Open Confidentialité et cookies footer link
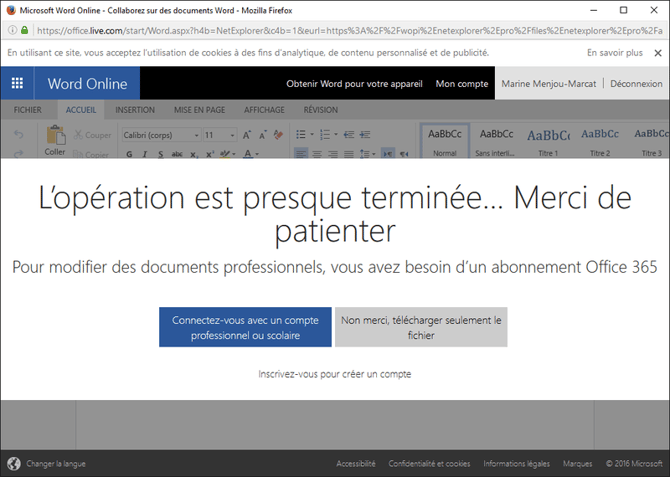 (429, 464)
